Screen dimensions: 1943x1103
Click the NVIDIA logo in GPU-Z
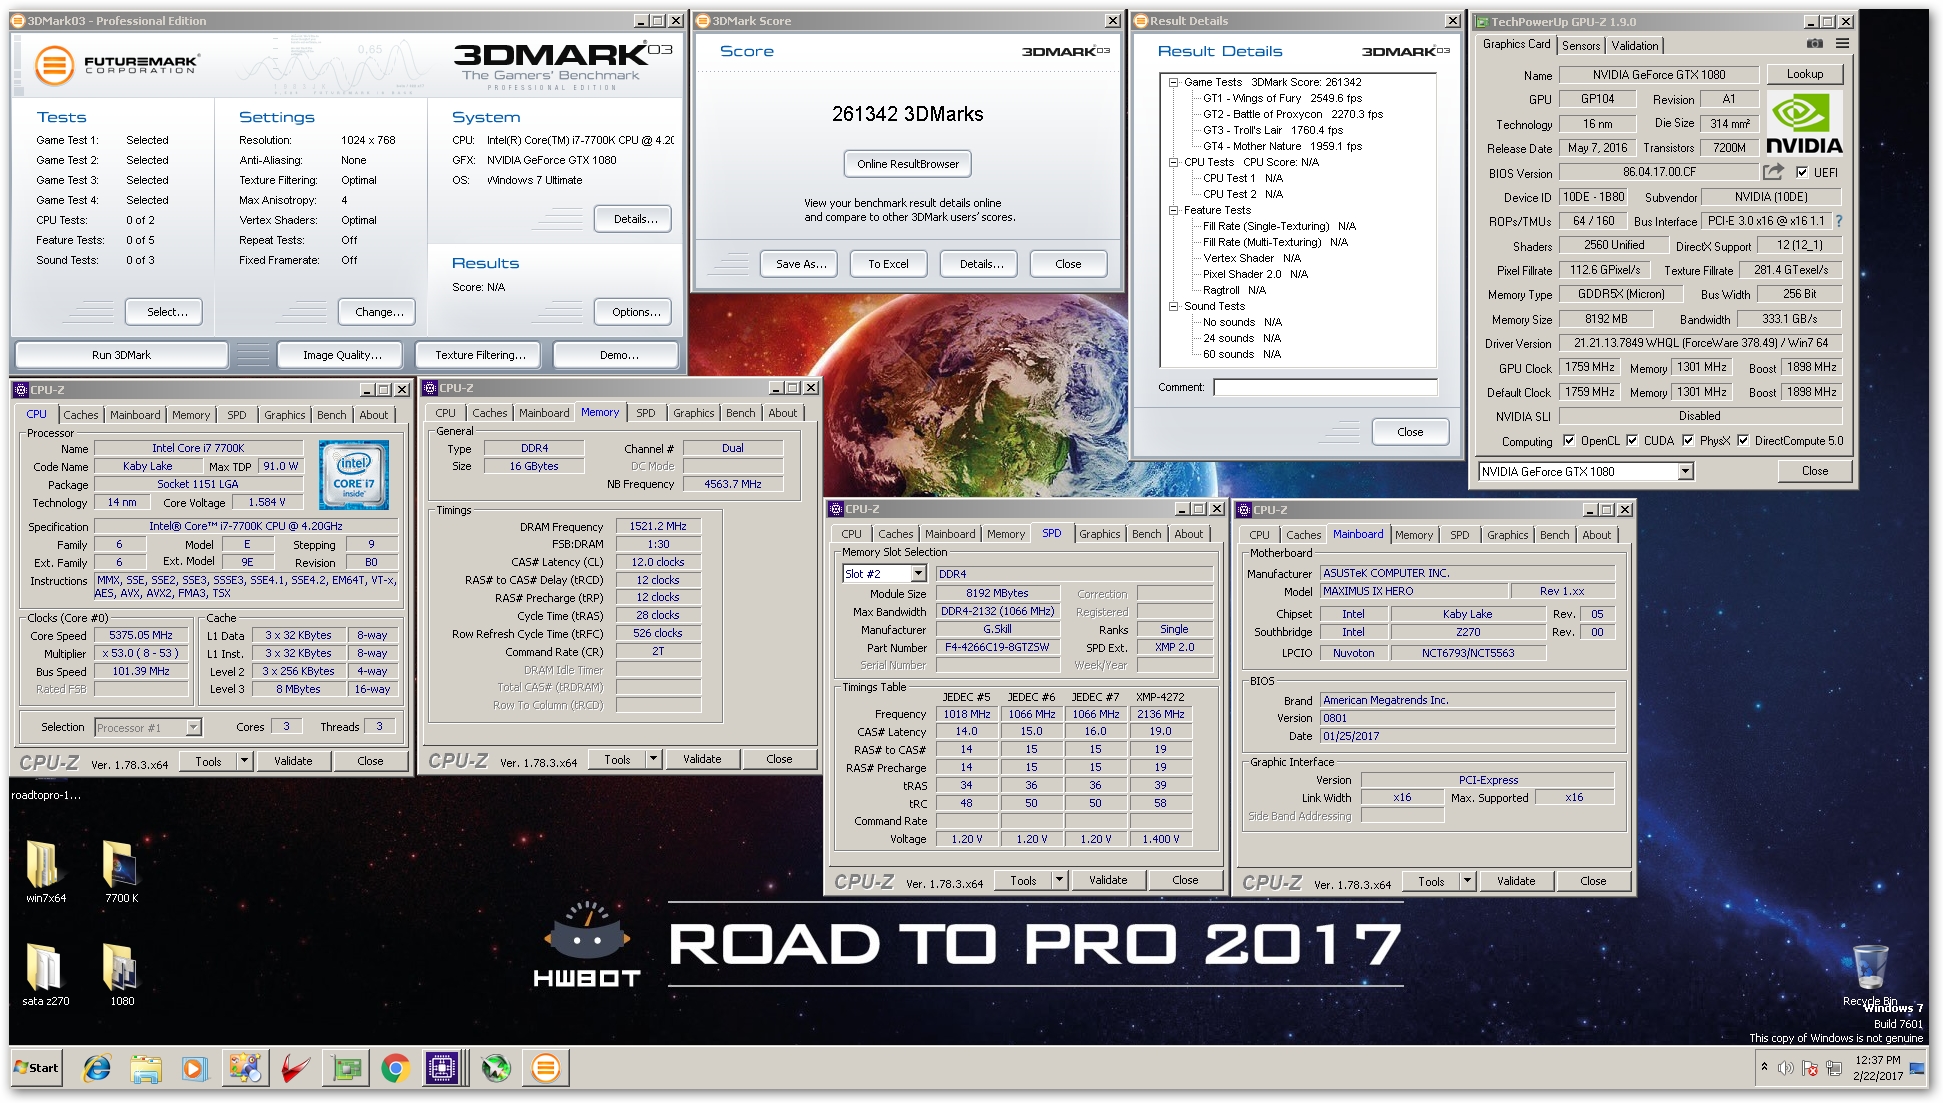click(x=1803, y=123)
